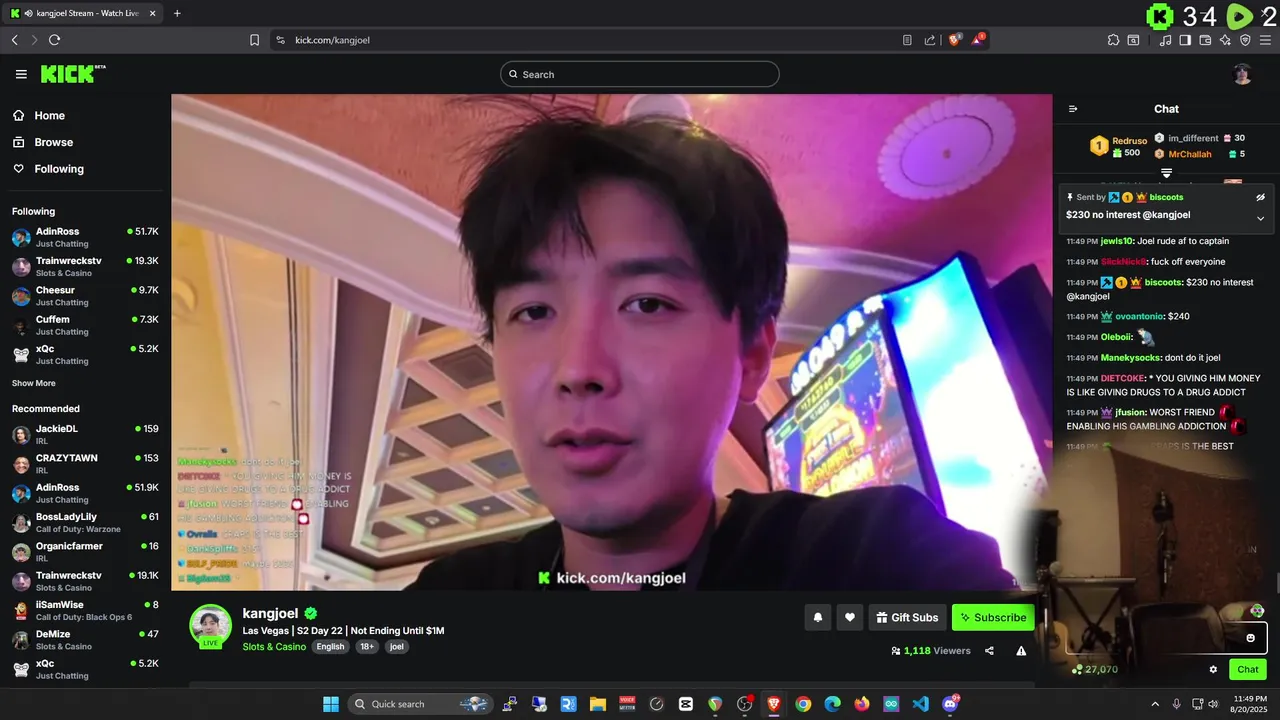Screen dimensions: 1280x720
Task: Toggle browser sidebar panel icon
Action: point(1185,40)
